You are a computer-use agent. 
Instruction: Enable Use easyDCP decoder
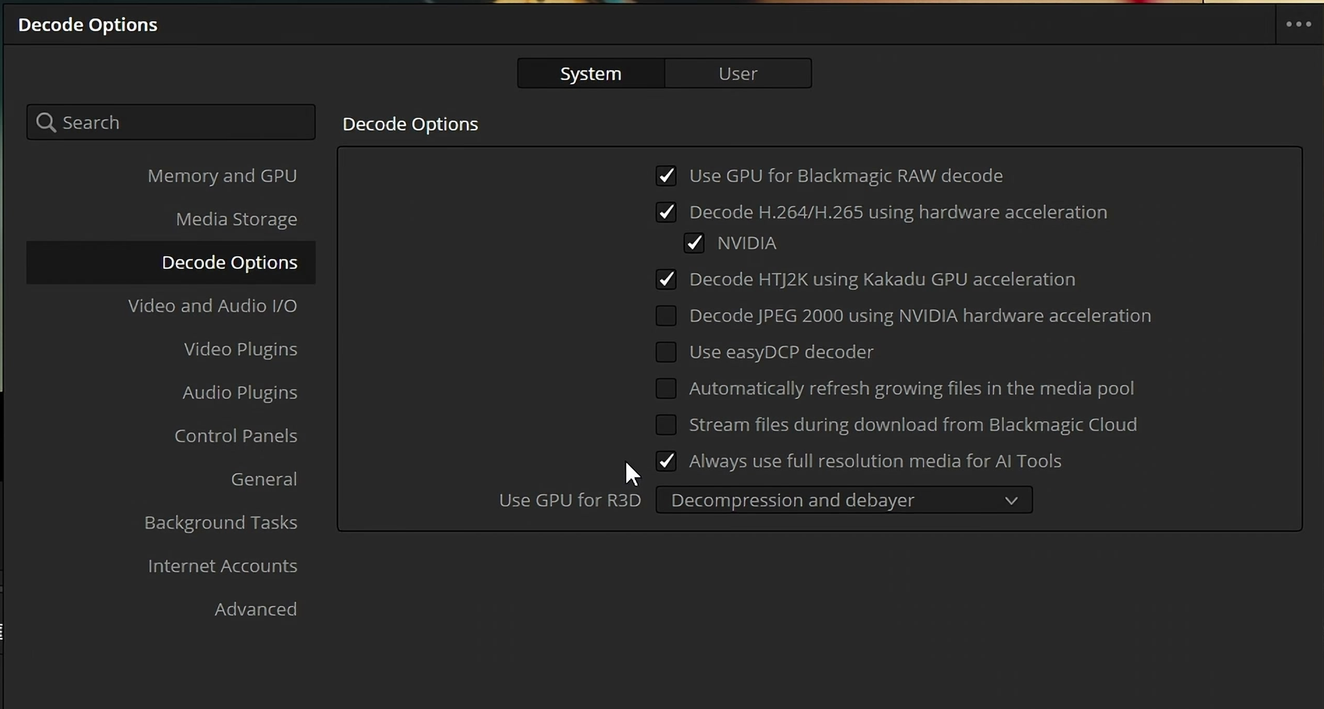[666, 352]
